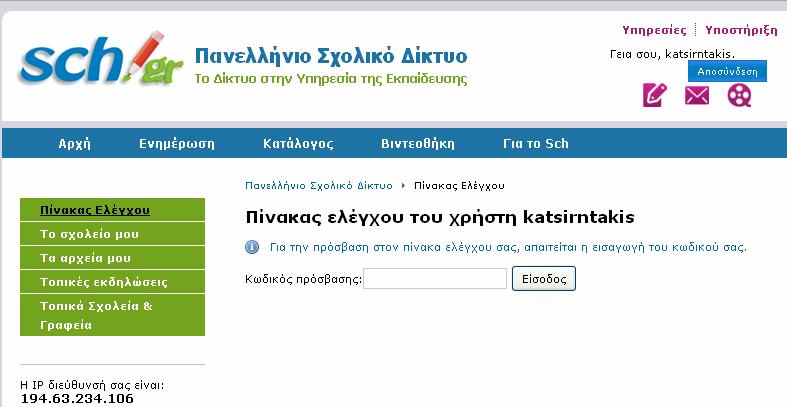Viewport: 787px width, 407px height.
Task: Click the Πίνακας Ελέγχου breadcrumb text
Action: (459, 186)
